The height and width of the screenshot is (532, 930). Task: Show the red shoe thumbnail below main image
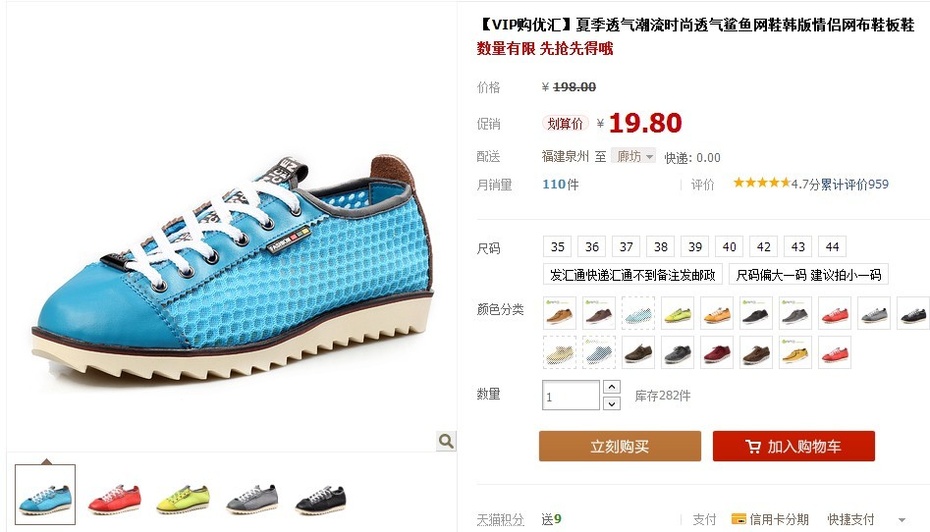pos(114,497)
